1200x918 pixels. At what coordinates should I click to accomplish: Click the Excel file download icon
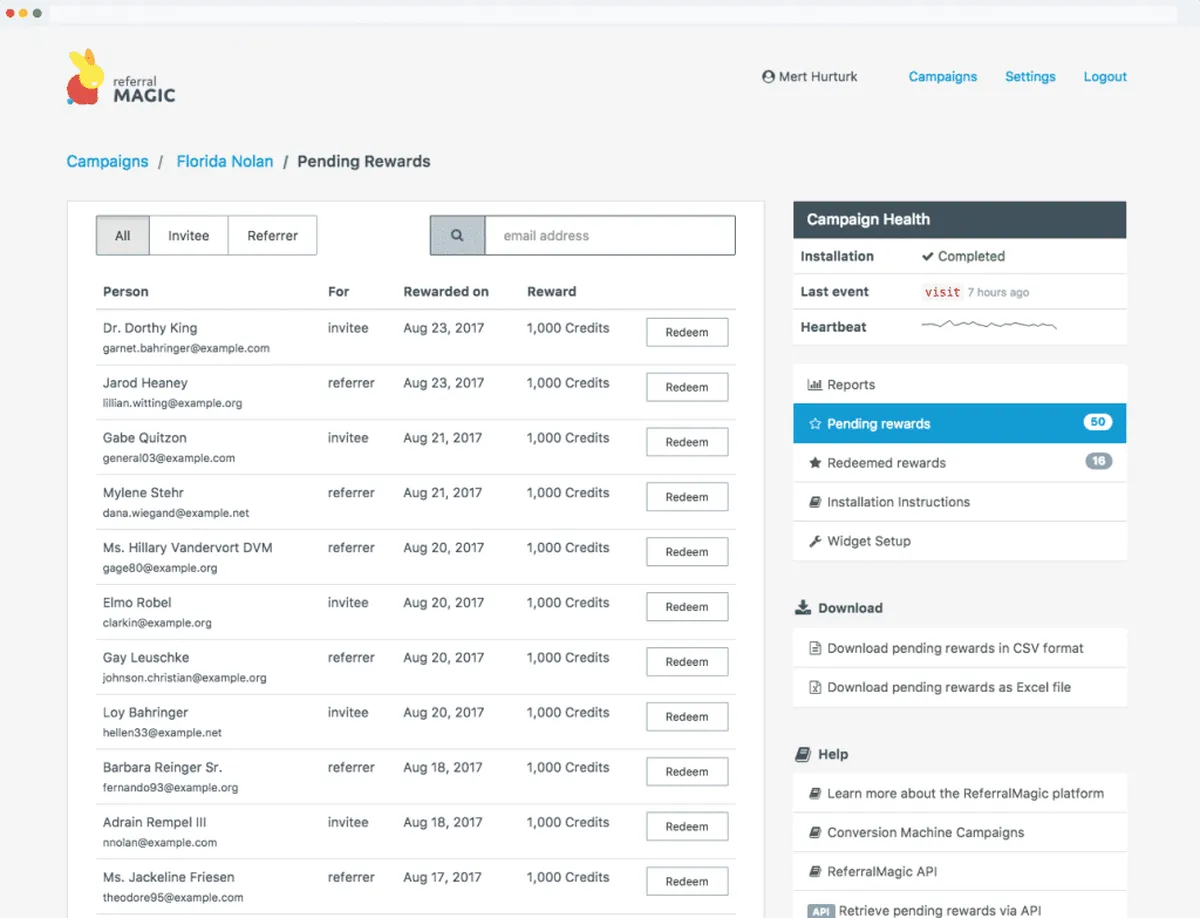pyautogui.click(x=815, y=687)
